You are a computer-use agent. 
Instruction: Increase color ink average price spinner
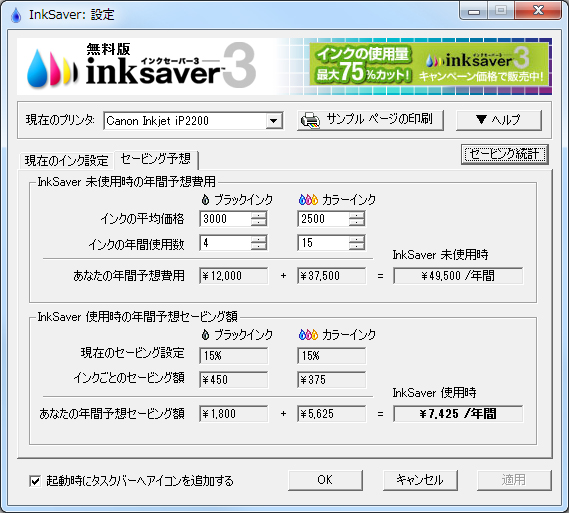357,216
